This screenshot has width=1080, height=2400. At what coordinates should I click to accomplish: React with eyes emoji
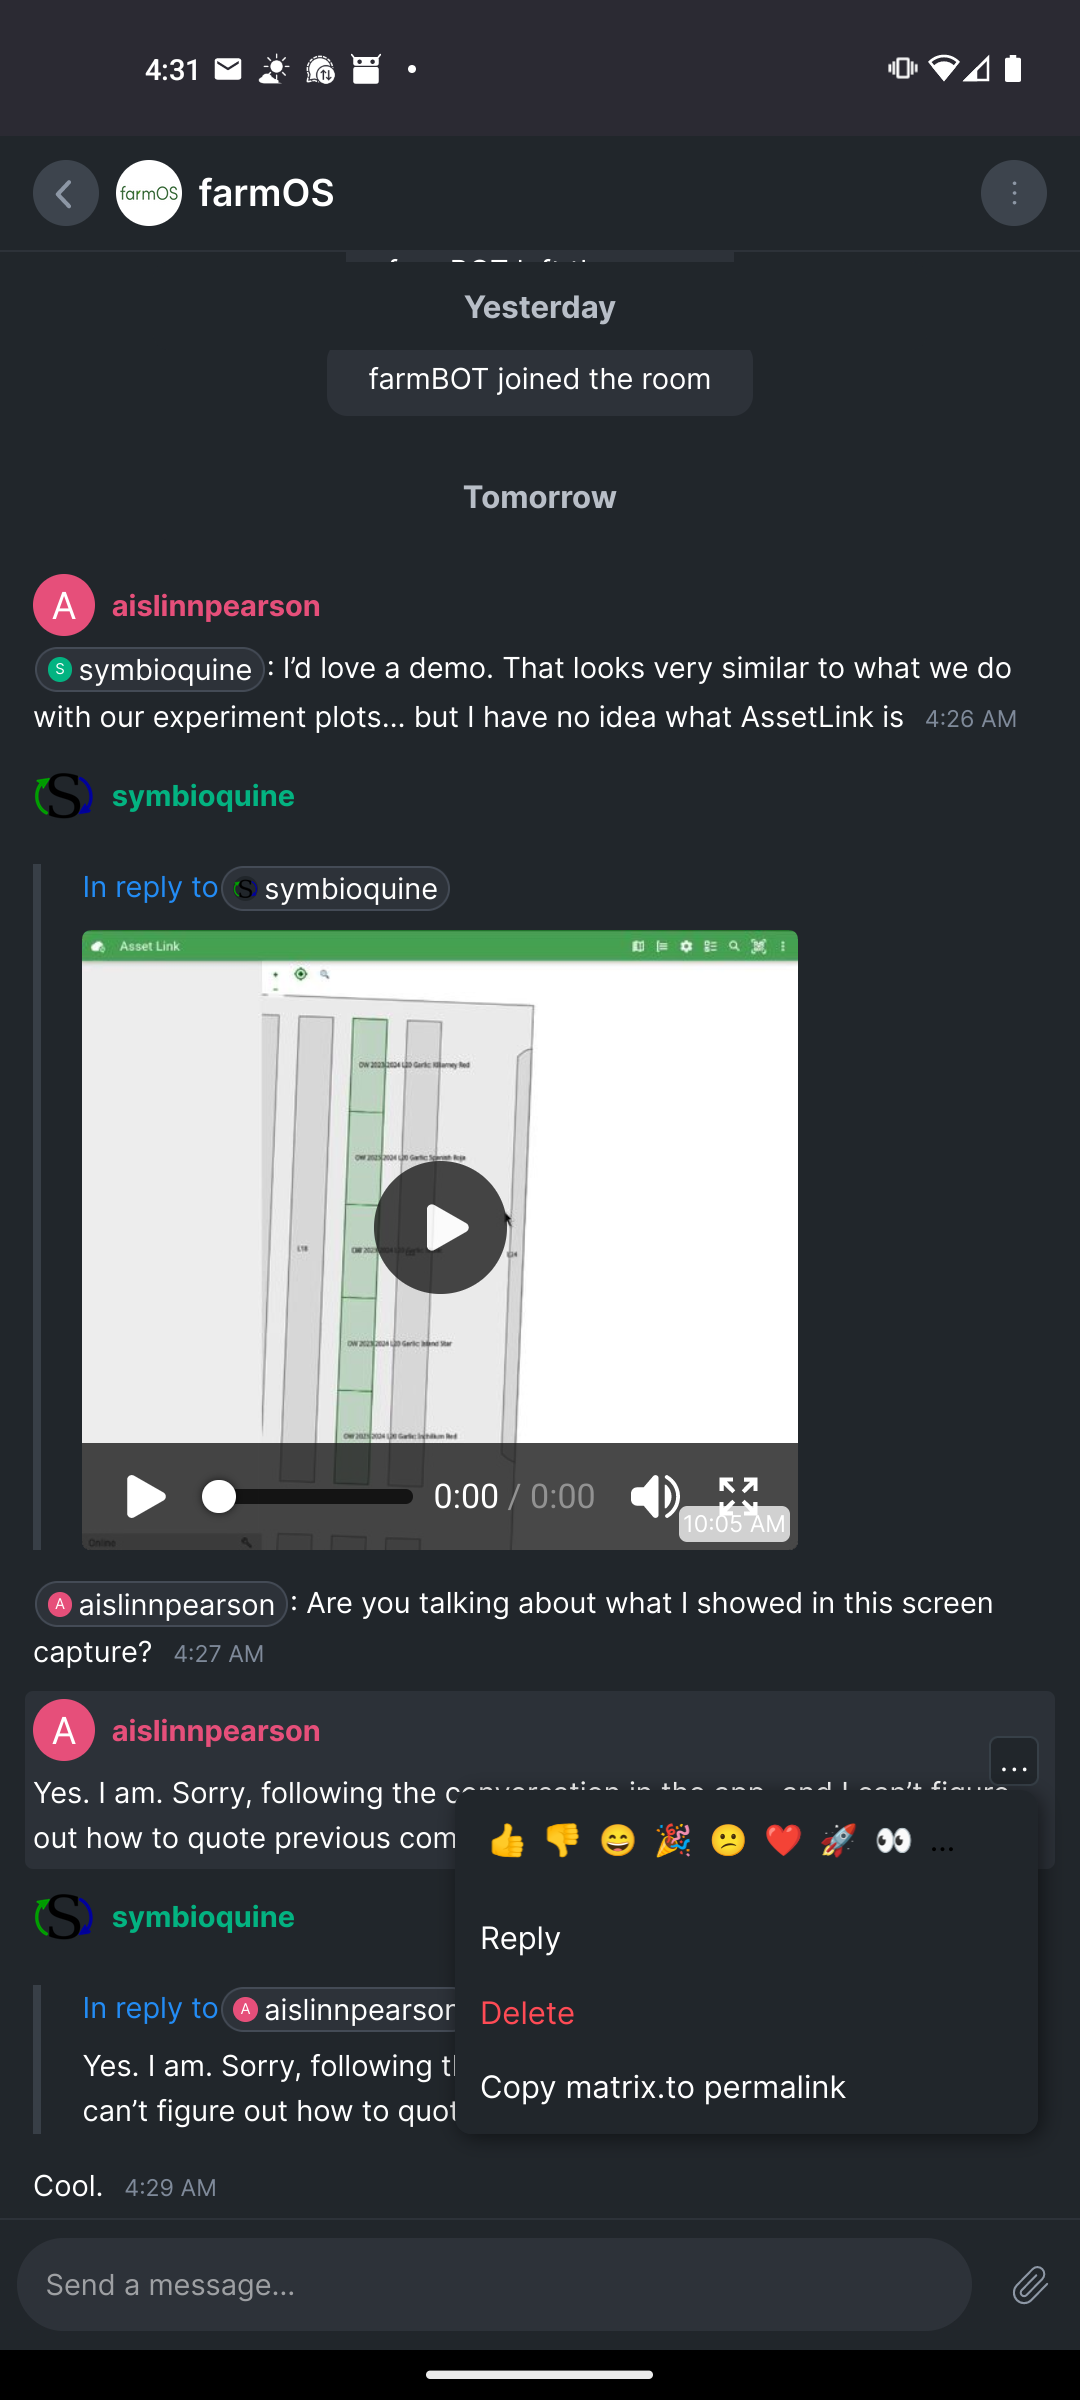click(893, 1841)
